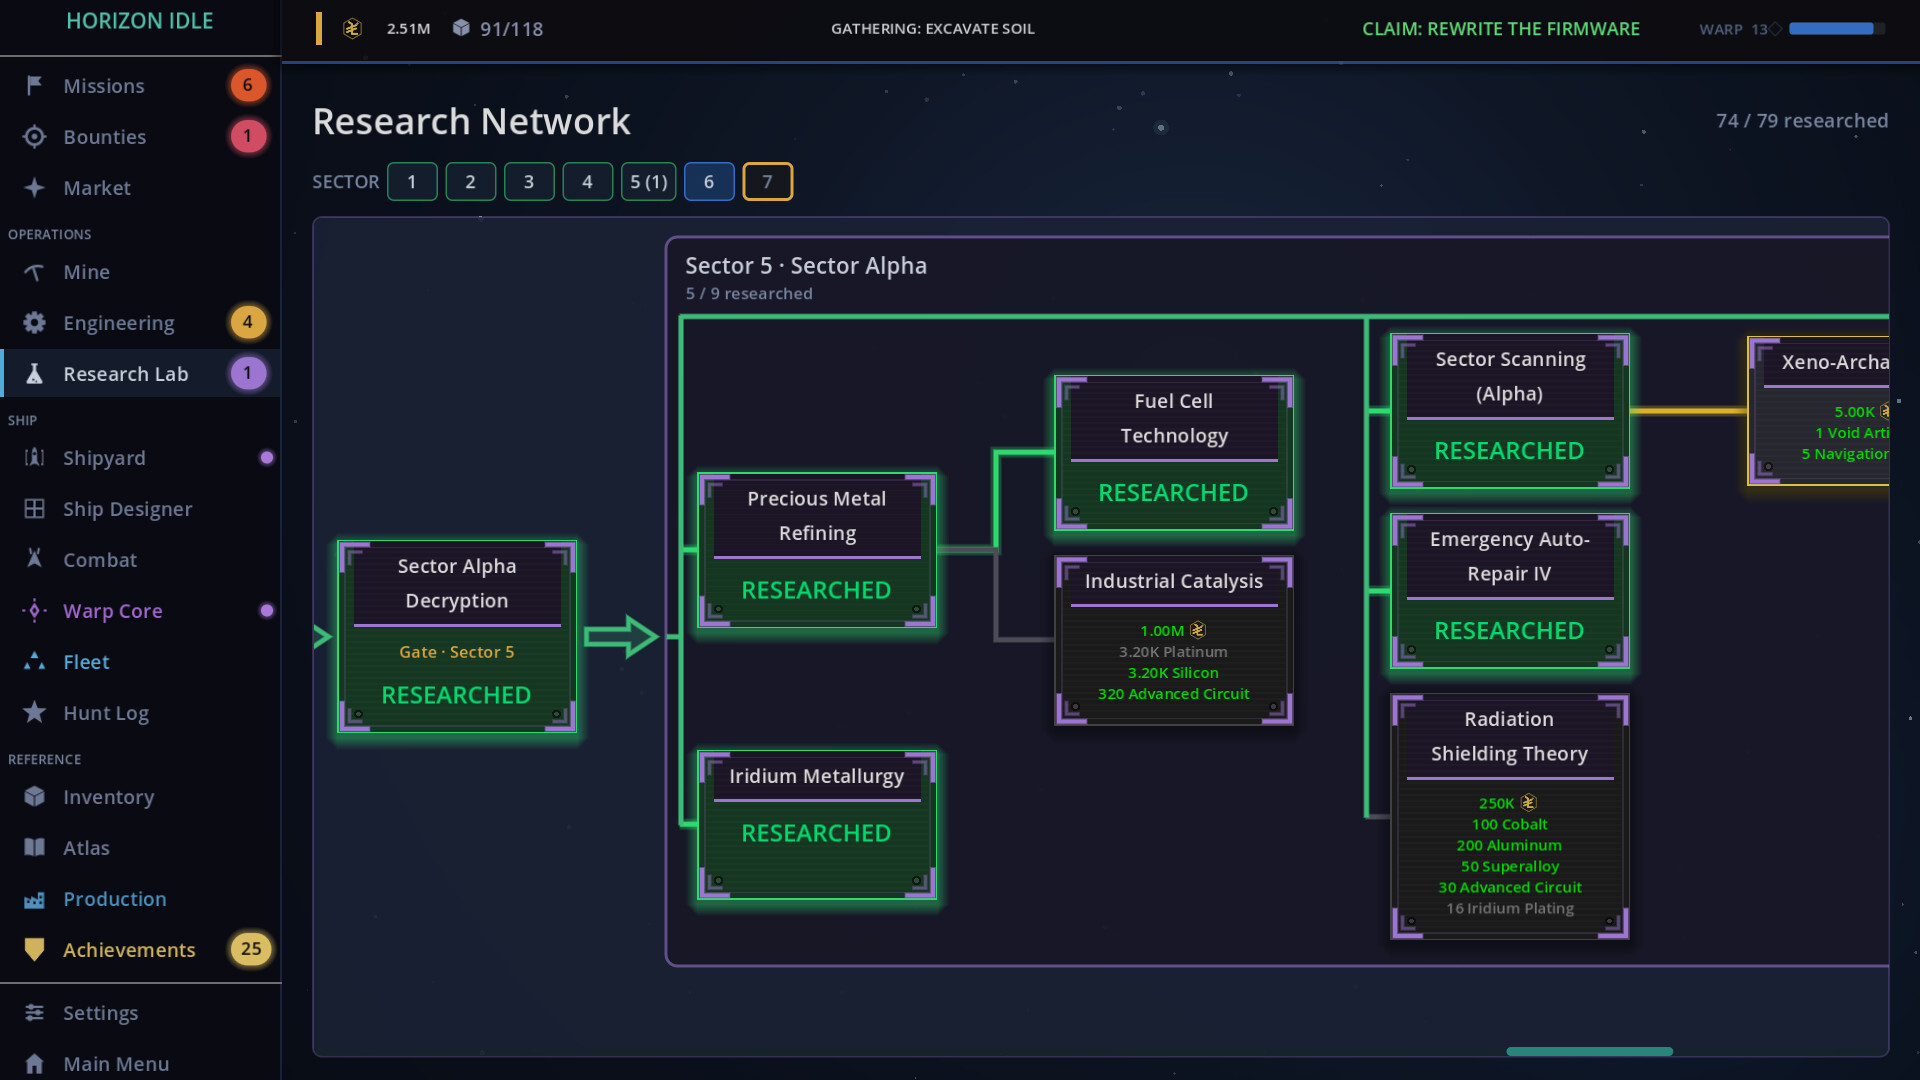This screenshot has height=1080, width=1920.
Task: Click the Engineering gear icon
Action: pyautogui.click(x=34, y=322)
